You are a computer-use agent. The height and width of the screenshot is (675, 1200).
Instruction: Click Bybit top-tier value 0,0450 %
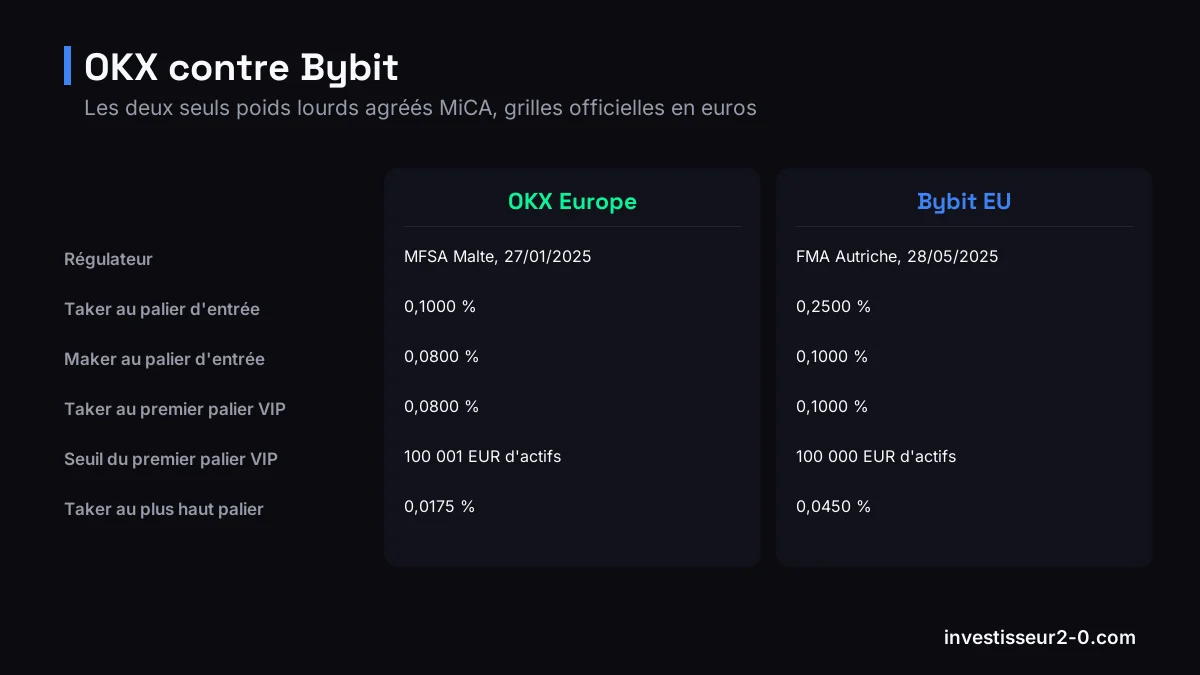pos(833,507)
